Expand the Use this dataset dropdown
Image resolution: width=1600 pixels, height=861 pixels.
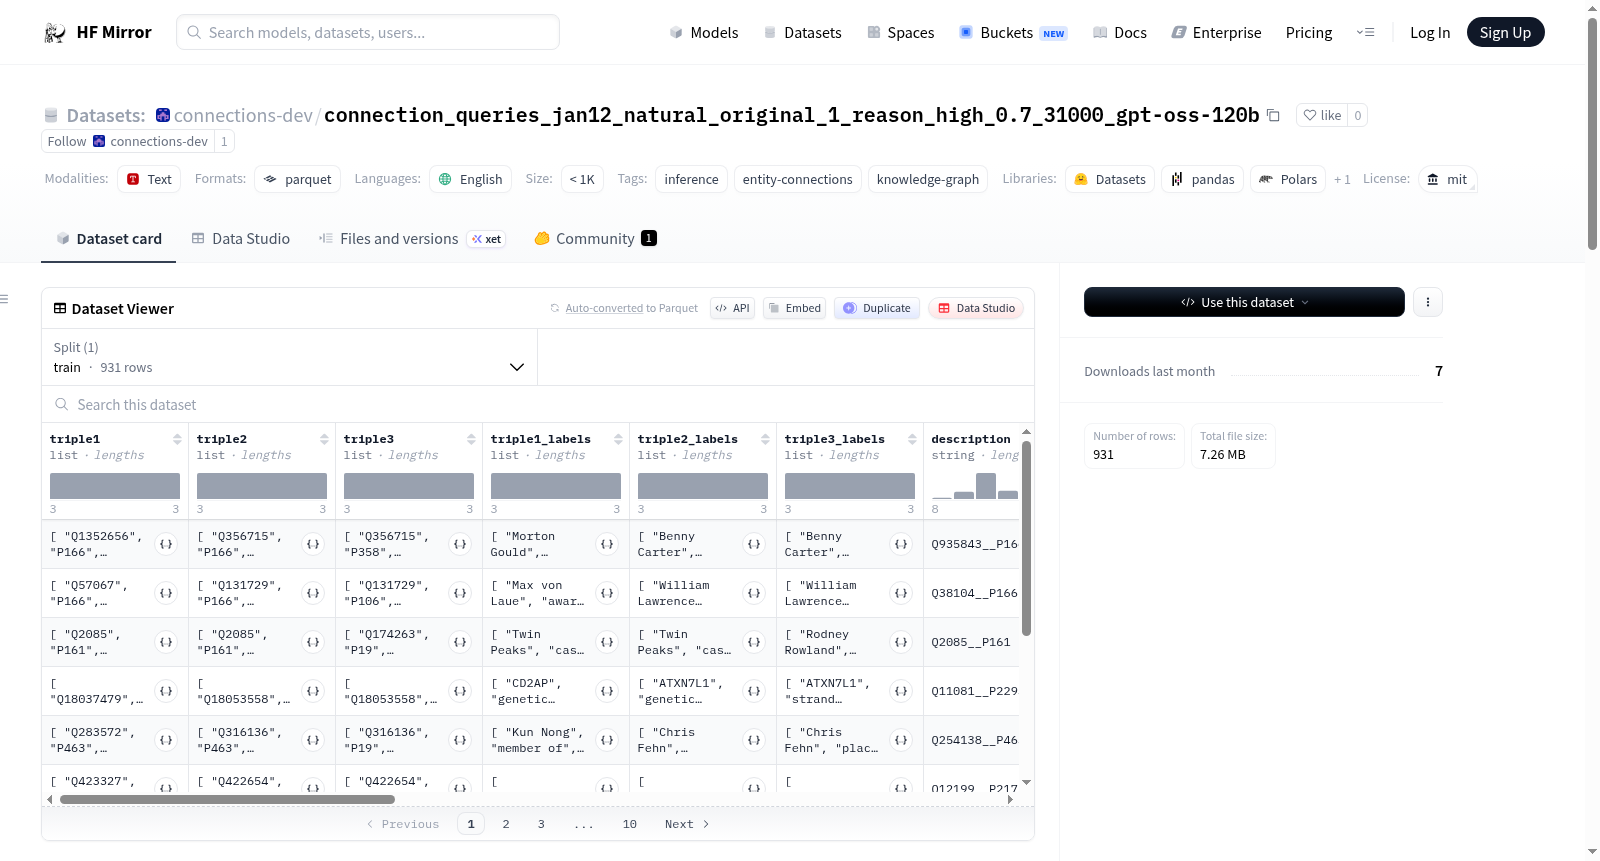(x=1244, y=302)
